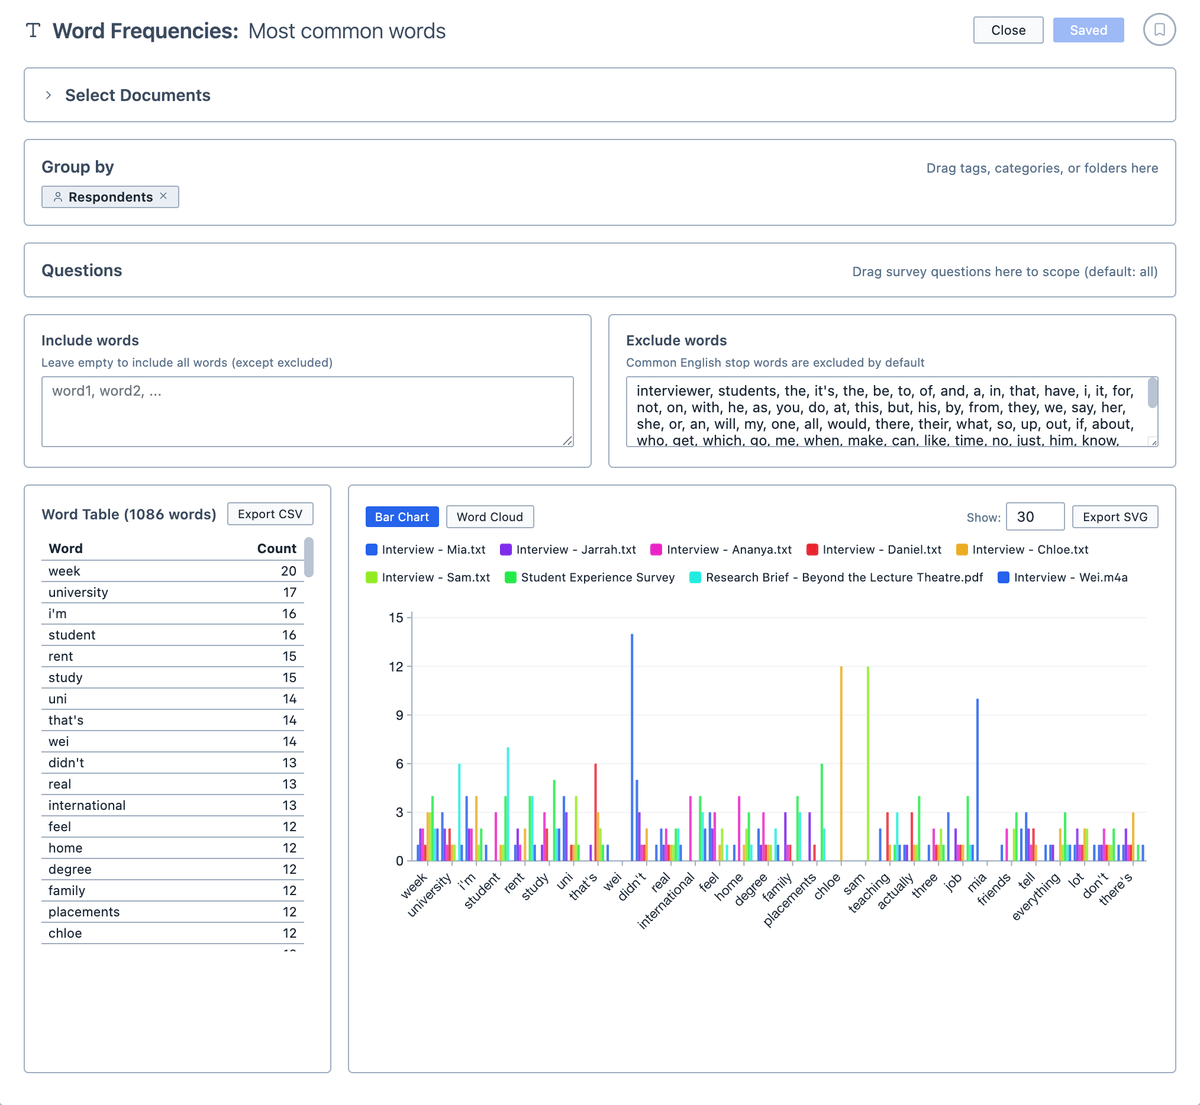This screenshot has height=1105, width=1200.
Task: Click the Respondents tag label
Action: tap(111, 197)
